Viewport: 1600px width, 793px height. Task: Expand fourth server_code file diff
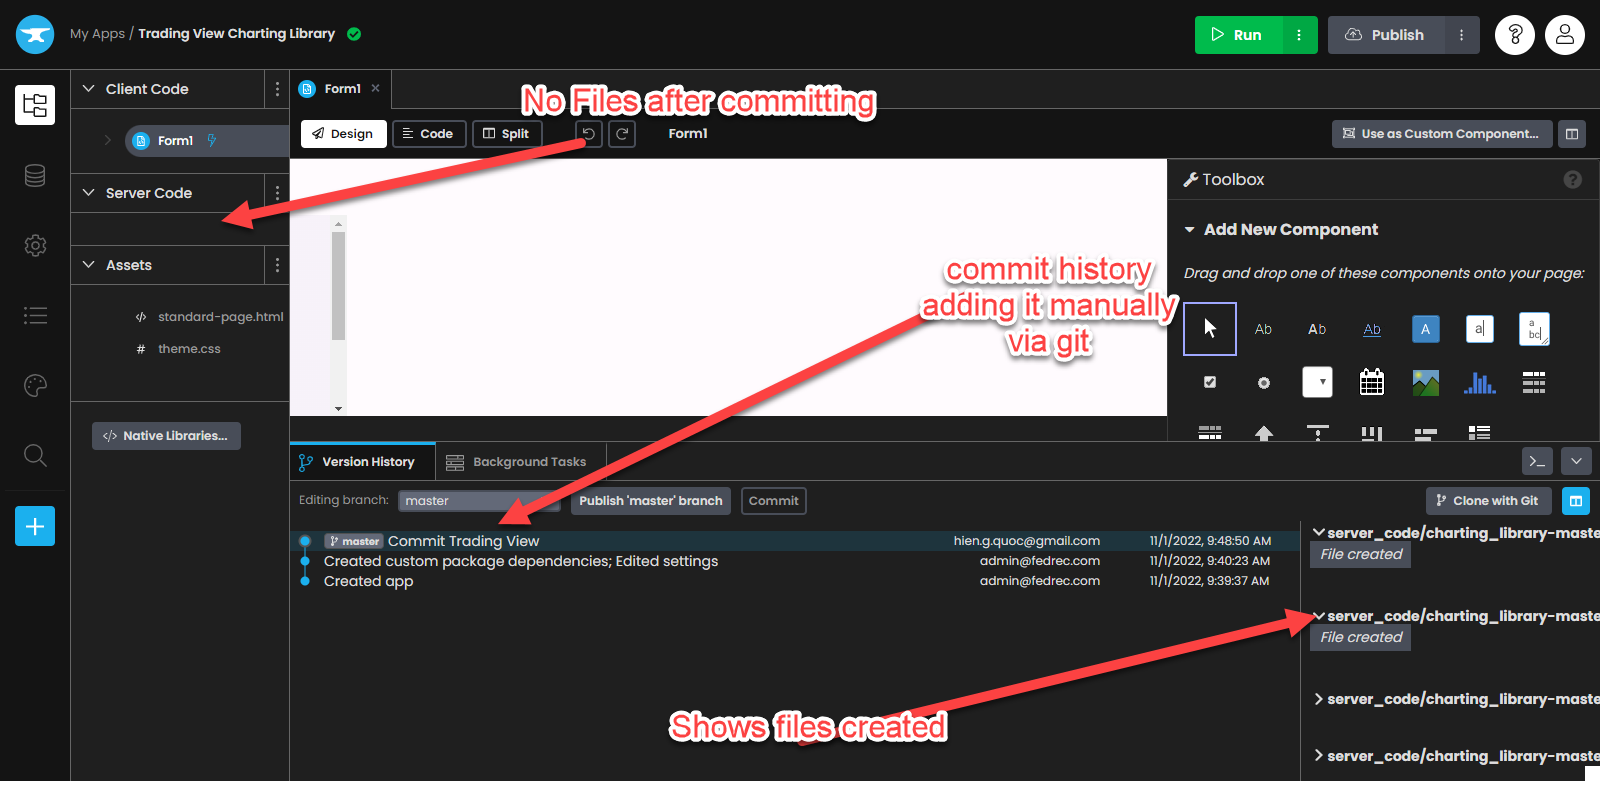(x=1319, y=756)
